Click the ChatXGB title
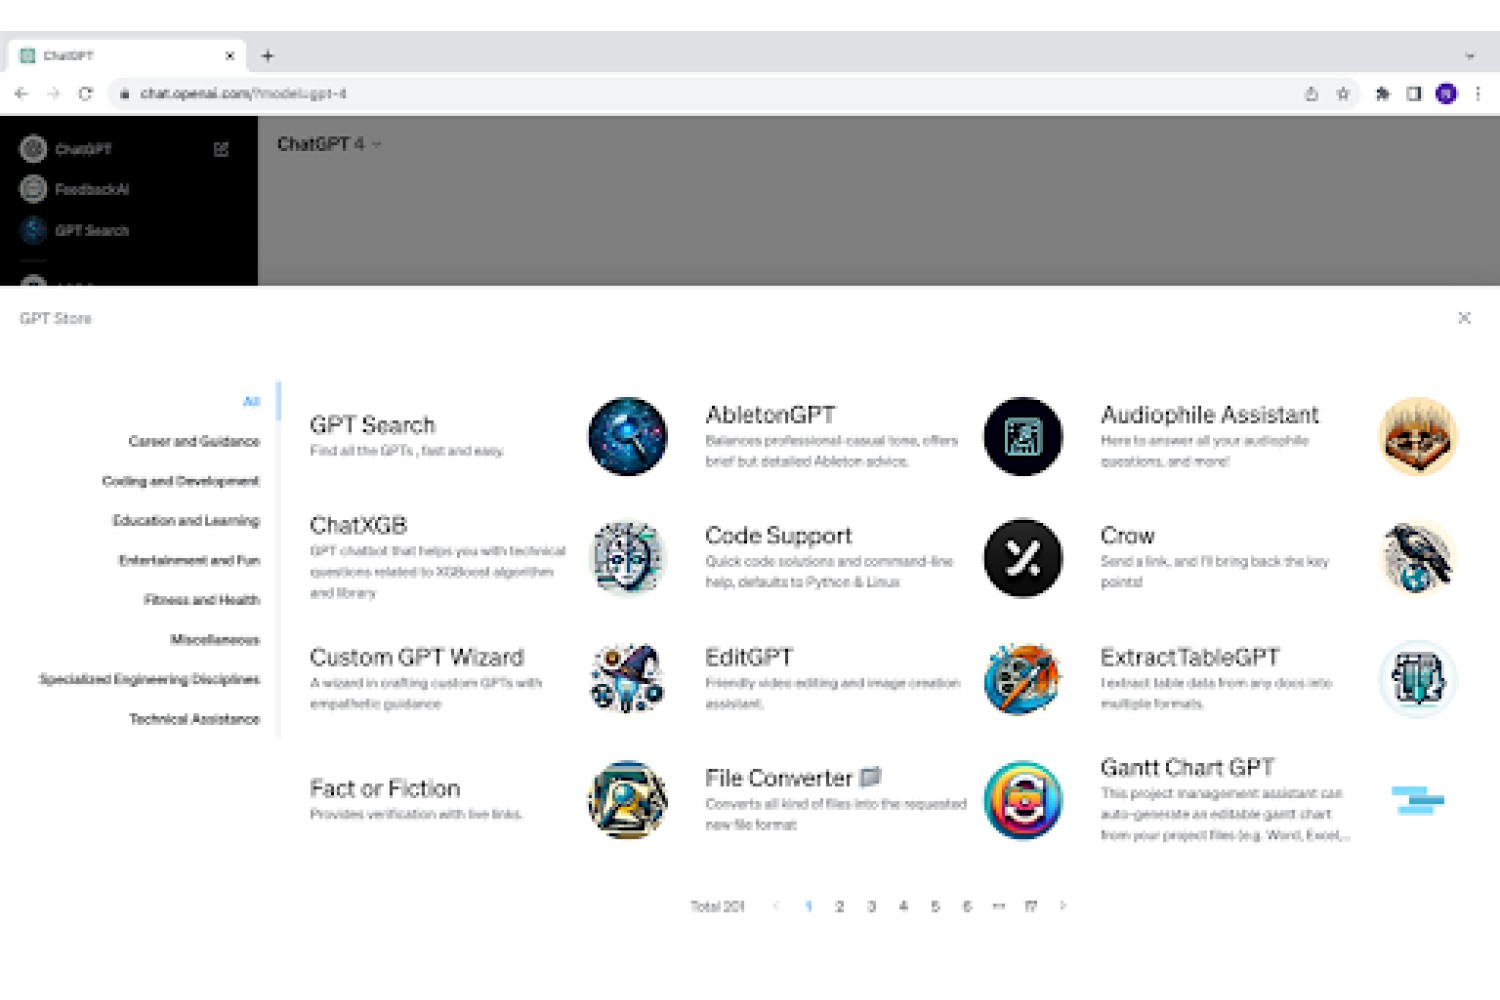Screen dimensions: 1500x1000 click(x=358, y=525)
